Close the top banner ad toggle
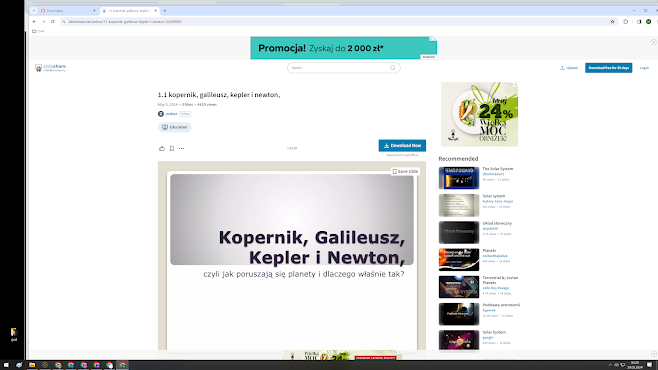658x370 pixels. click(x=653, y=42)
